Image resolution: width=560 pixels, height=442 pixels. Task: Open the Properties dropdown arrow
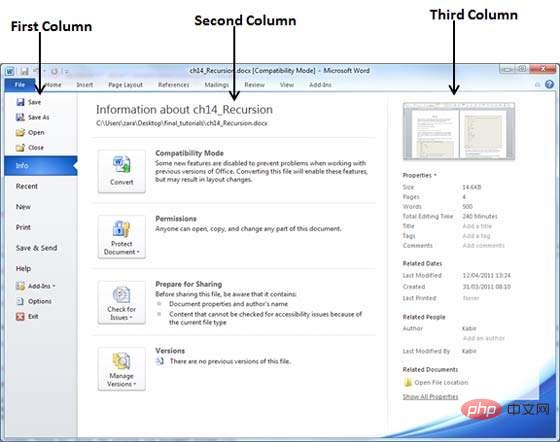(x=435, y=175)
